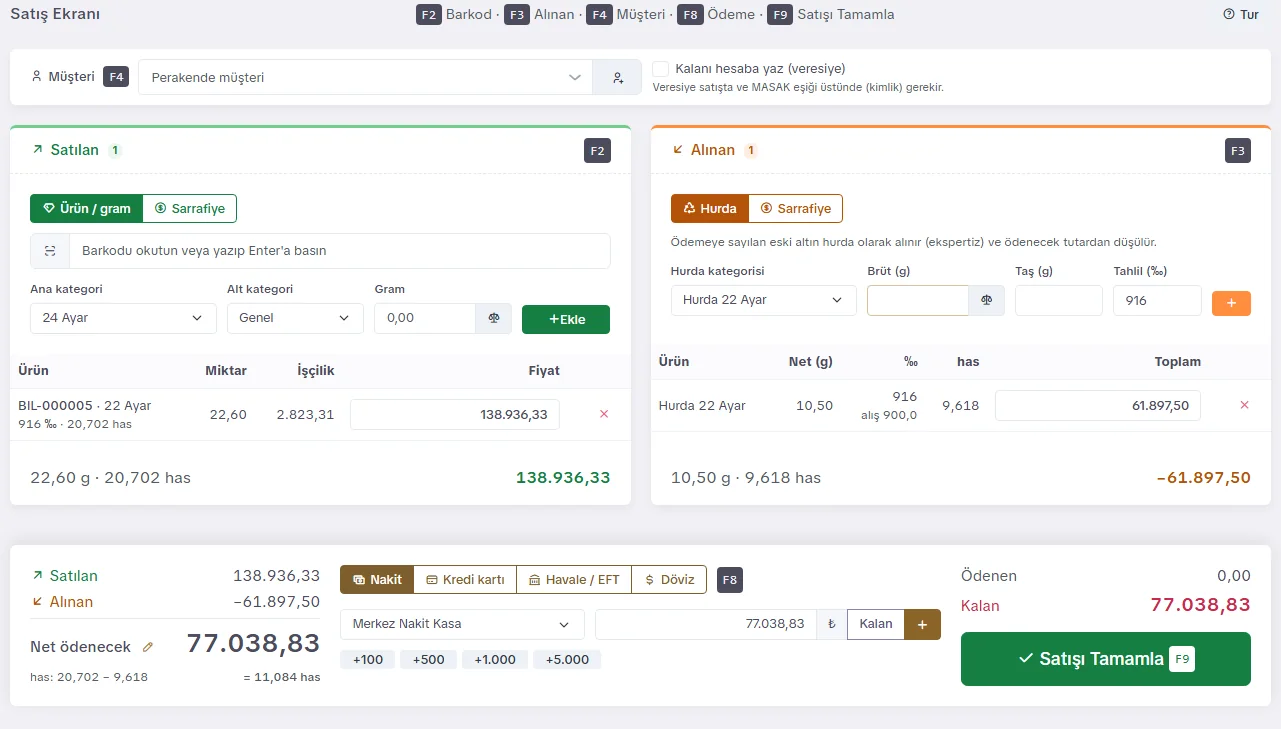Add +100 quick amount

367,660
